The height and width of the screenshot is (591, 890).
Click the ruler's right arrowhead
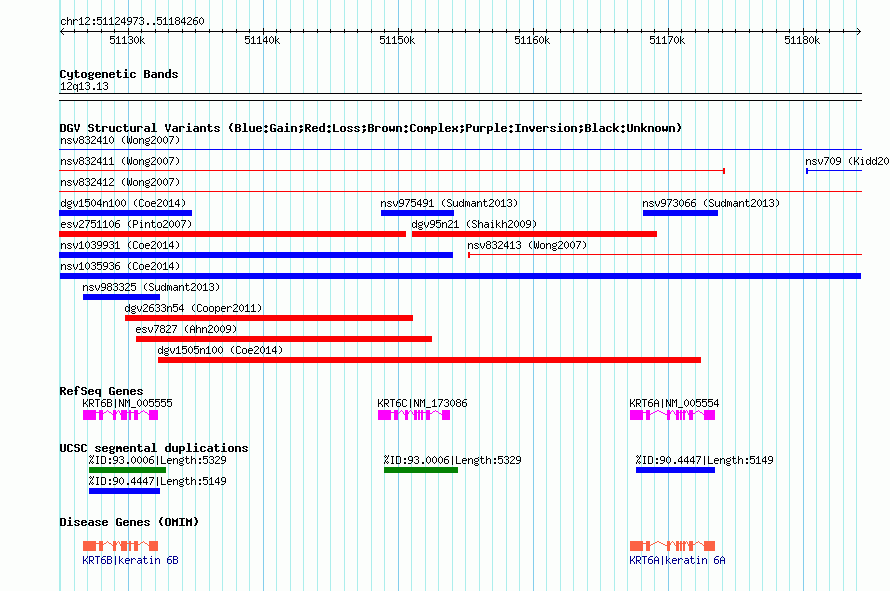(858, 31)
